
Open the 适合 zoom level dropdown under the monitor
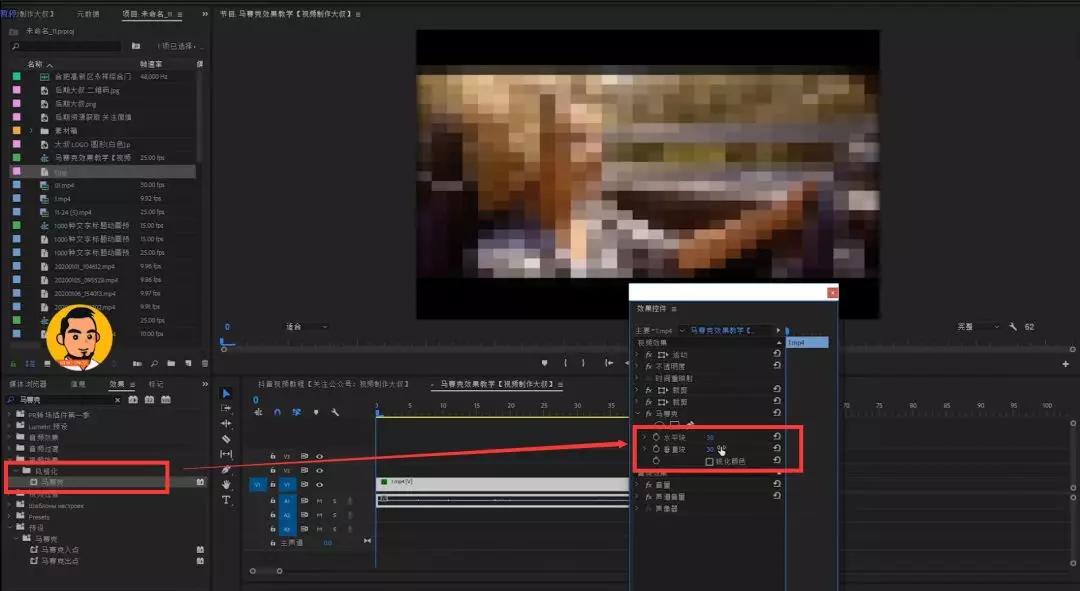pyautogui.click(x=307, y=326)
